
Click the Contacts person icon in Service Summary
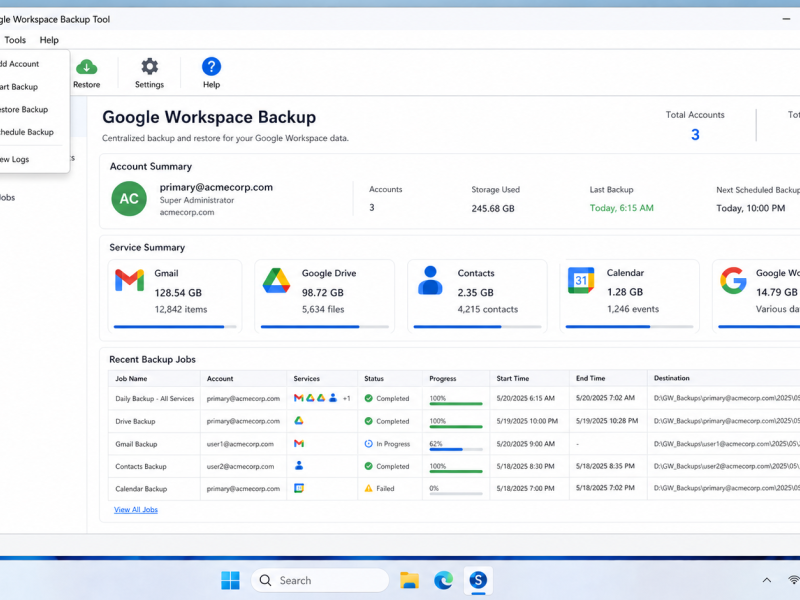coord(430,280)
